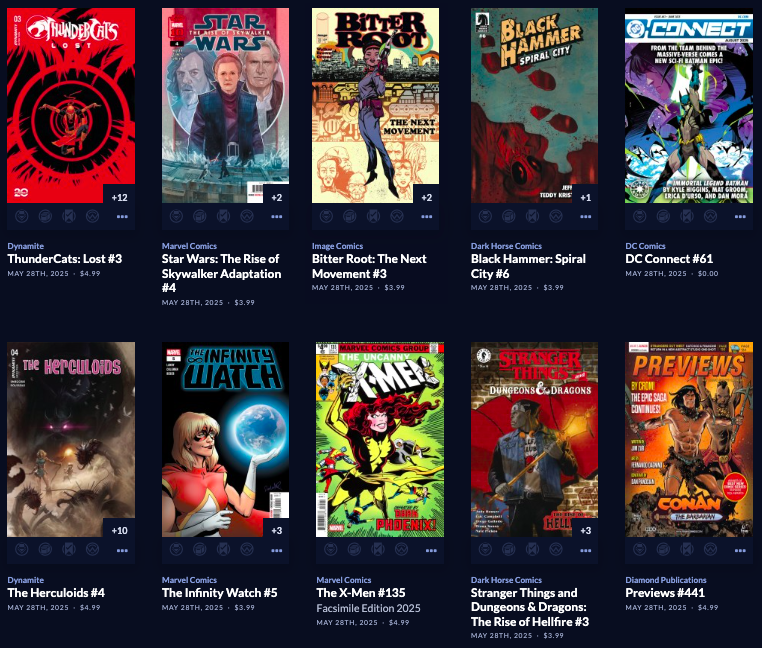Add Bitter Root #3 to collection
This screenshot has width=762, height=648.
(x=349, y=216)
